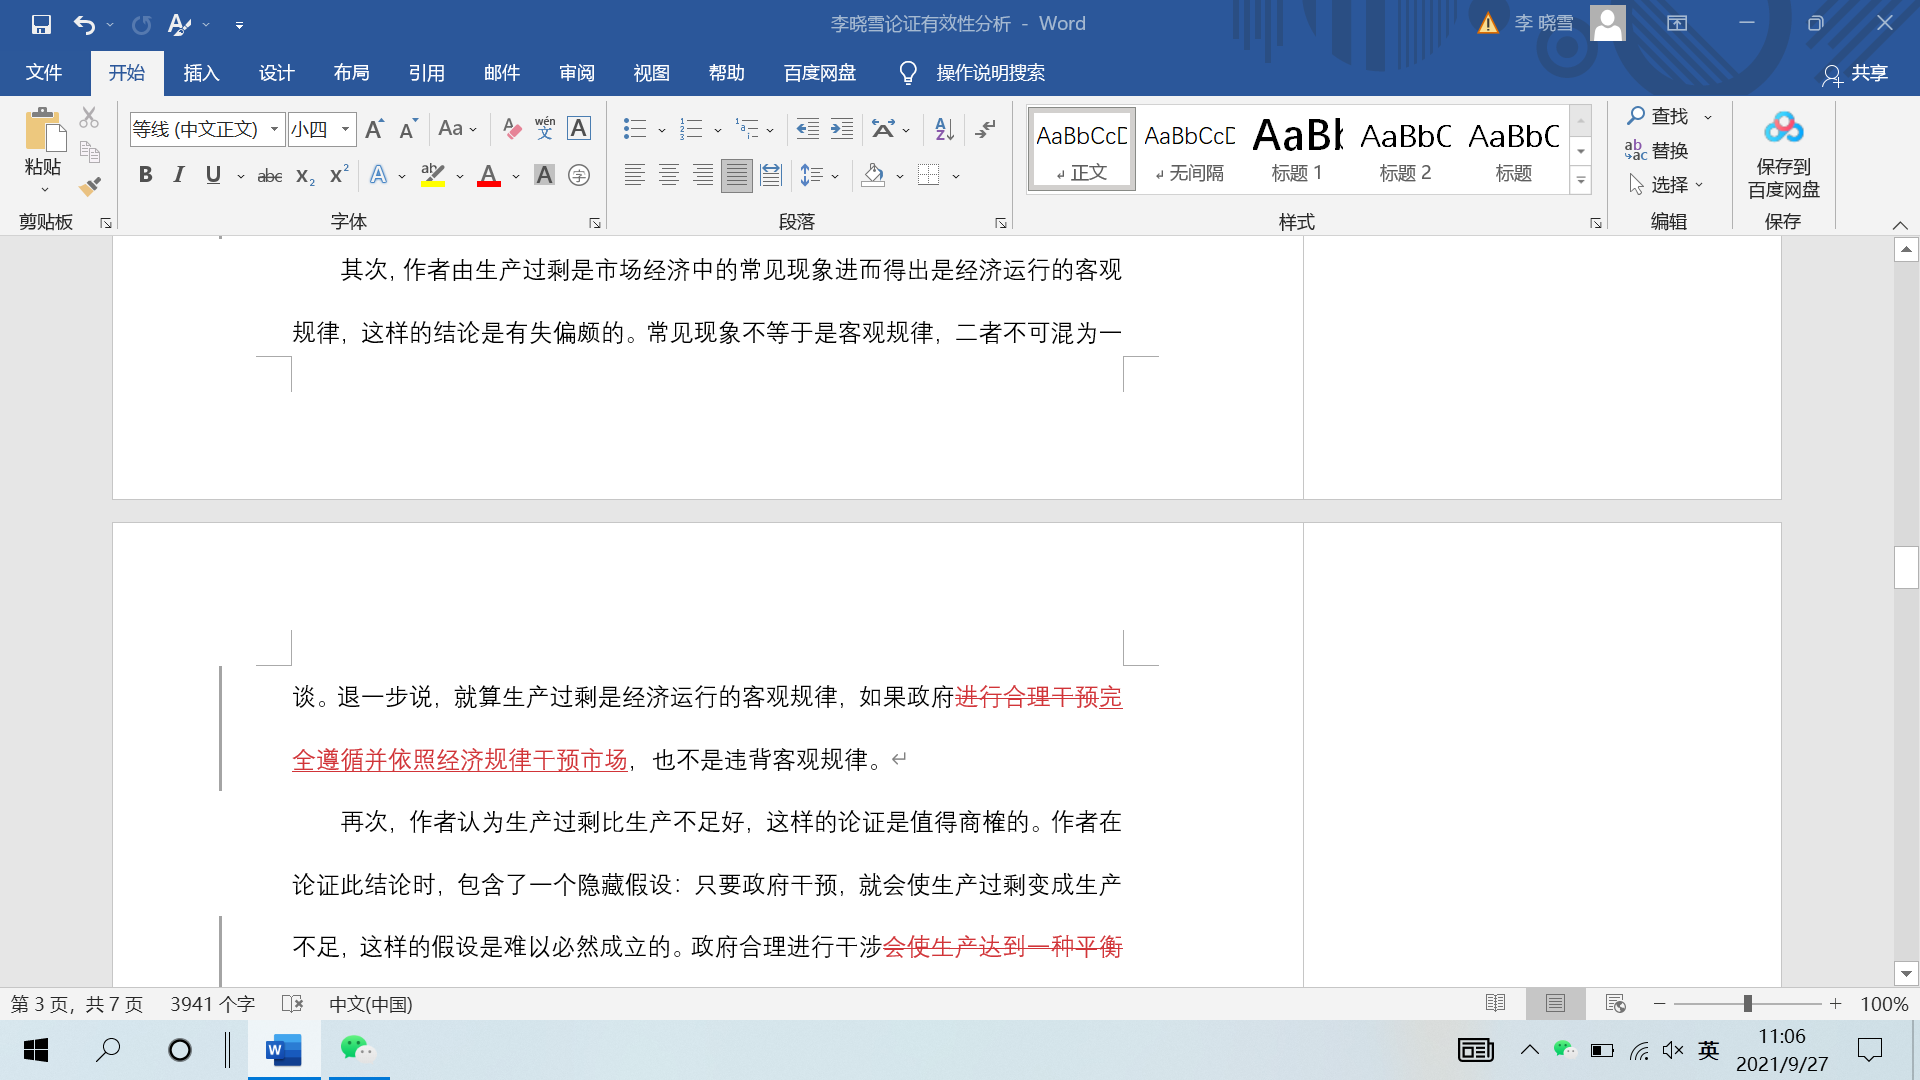Toggle Bold formatting
This screenshot has height=1080, width=1920.
pyautogui.click(x=146, y=176)
